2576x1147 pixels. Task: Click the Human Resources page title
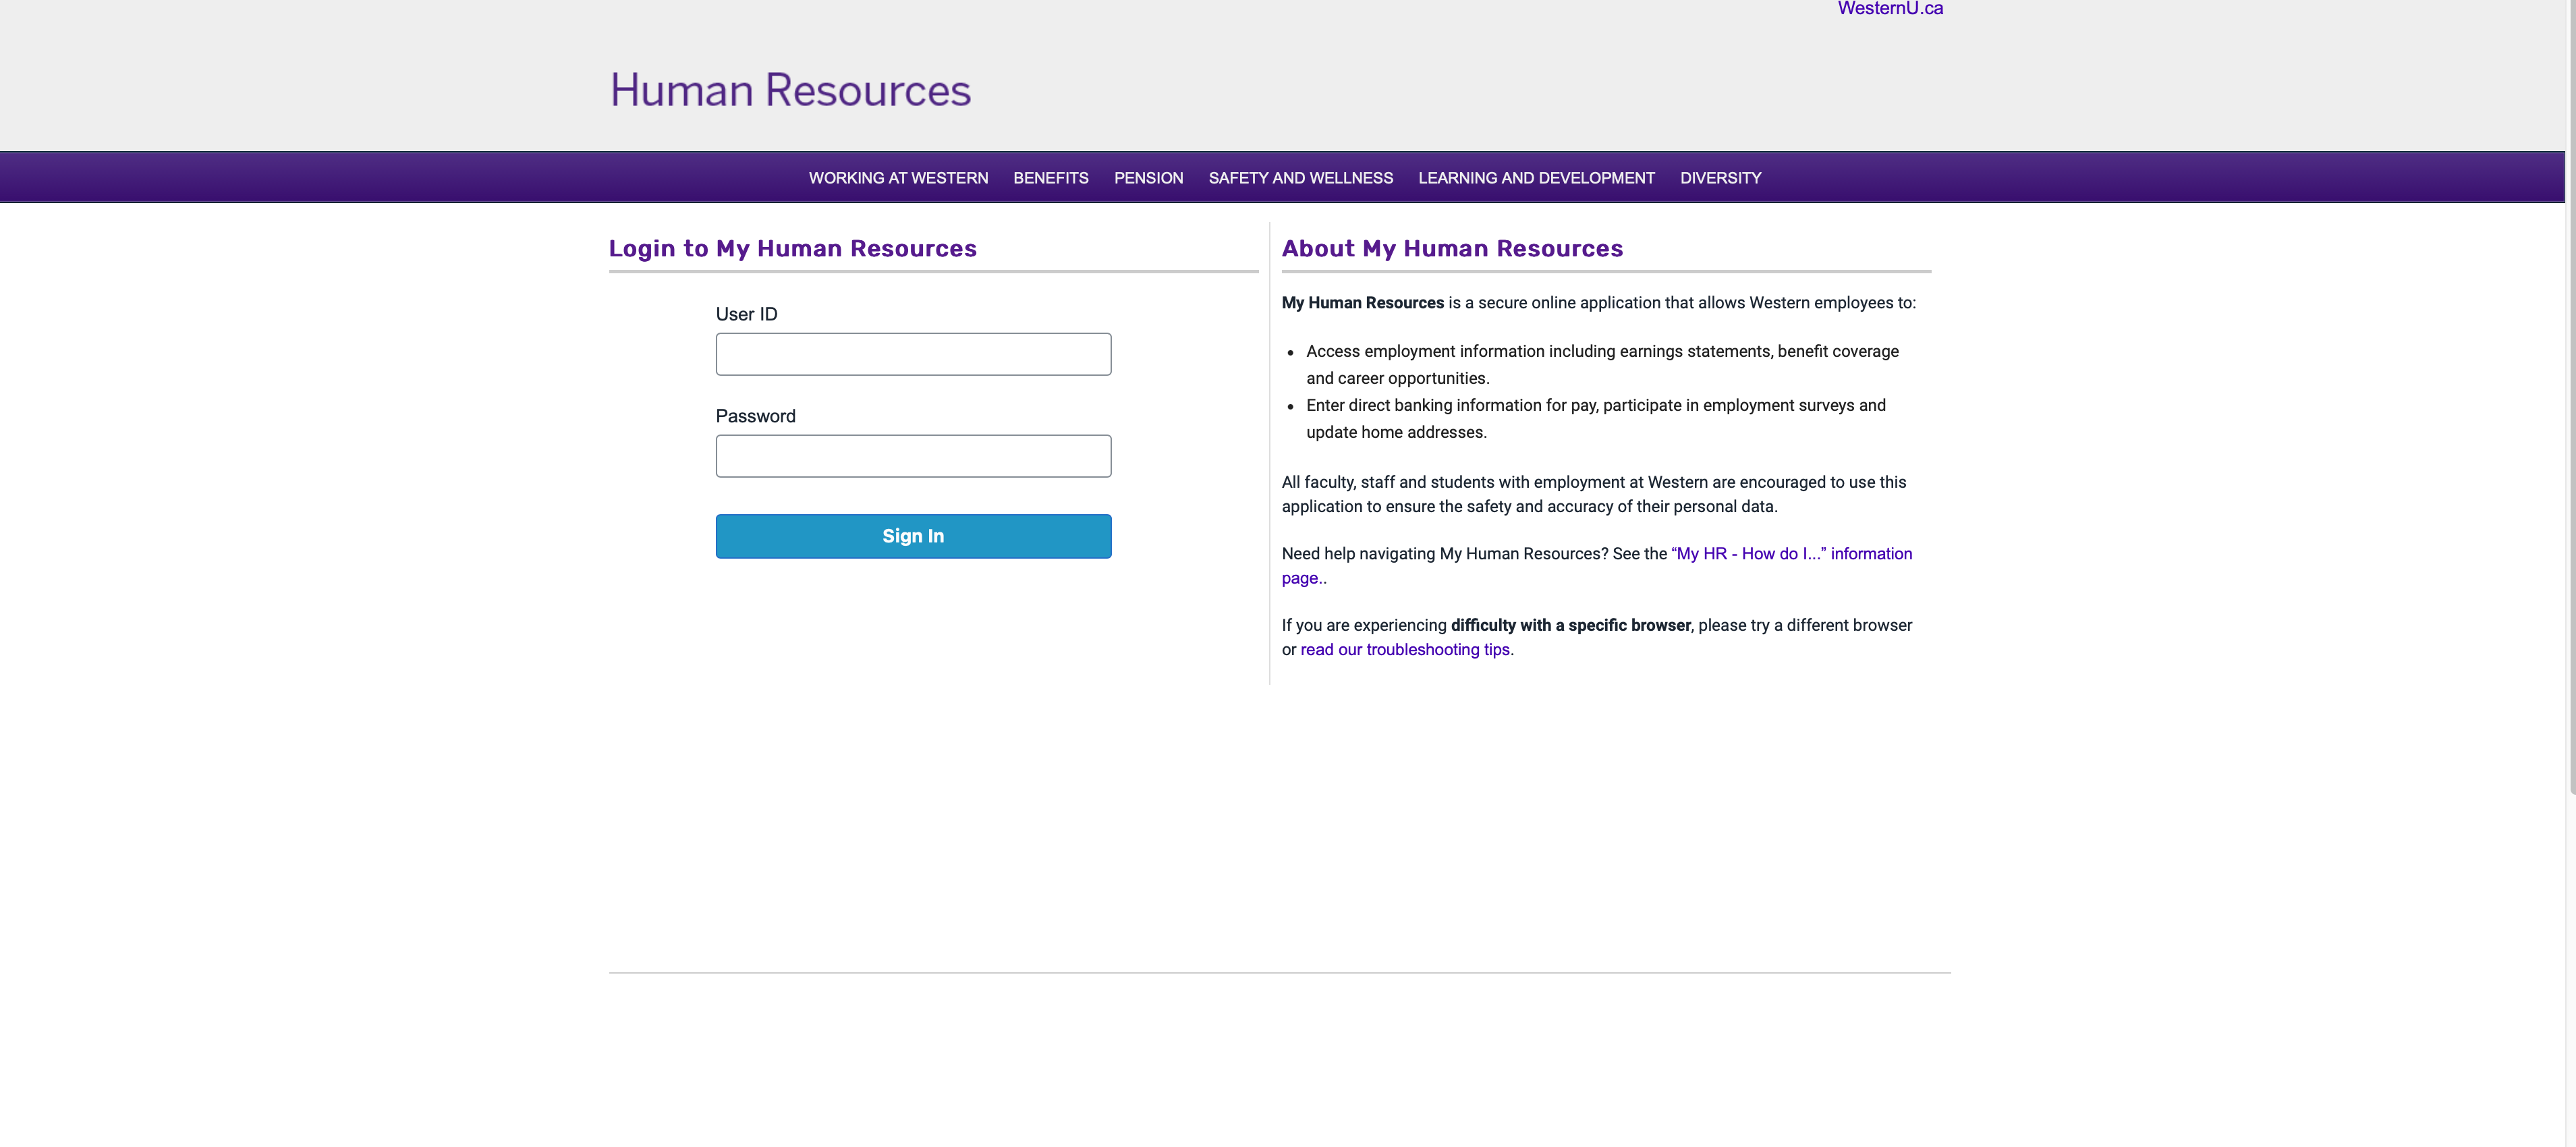click(790, 90)
